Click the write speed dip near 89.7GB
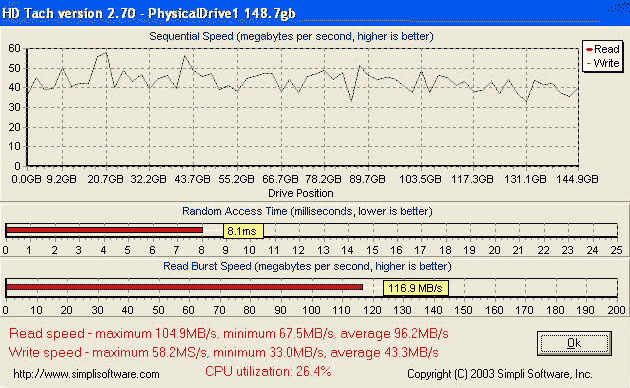This screenshot has height=388, width=630. tap(352, 101)
